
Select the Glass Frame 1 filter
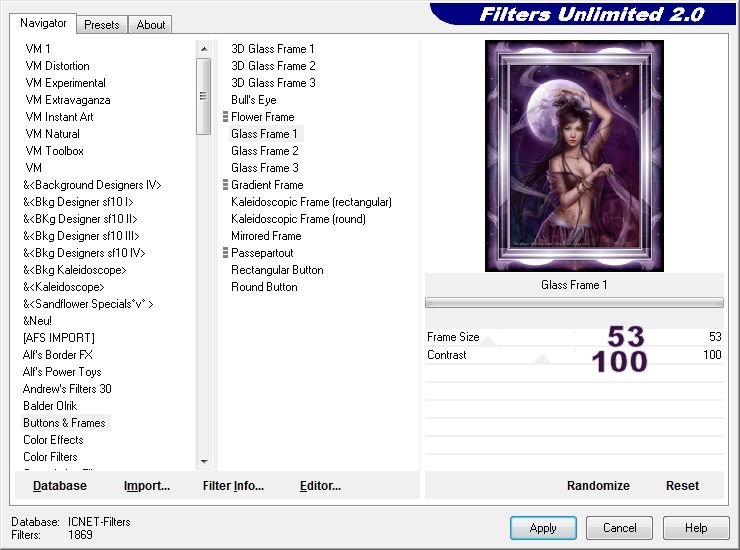click(264, 134)
